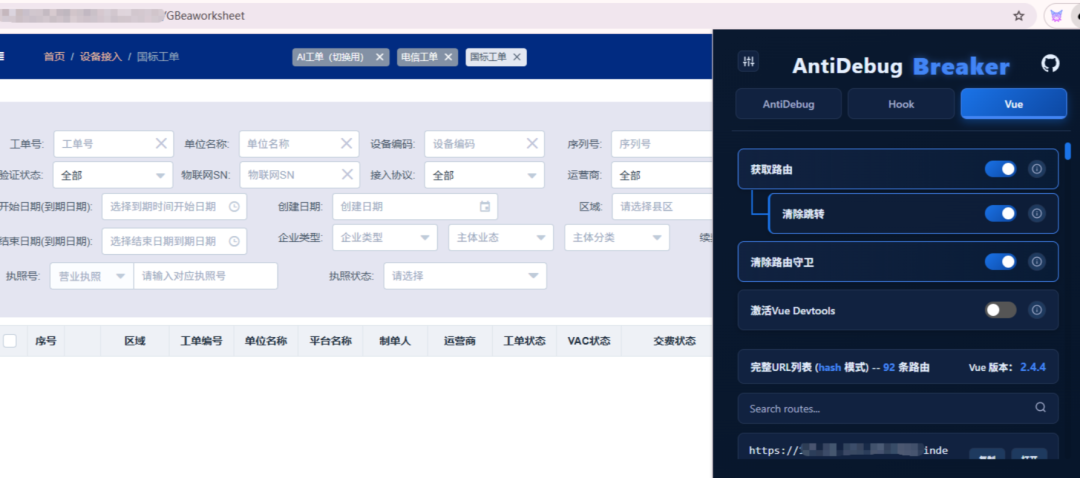Click the 交费状态 column header
Image resolution: width=1080 pixels, height=478 pixels.
tap(674, 341)
